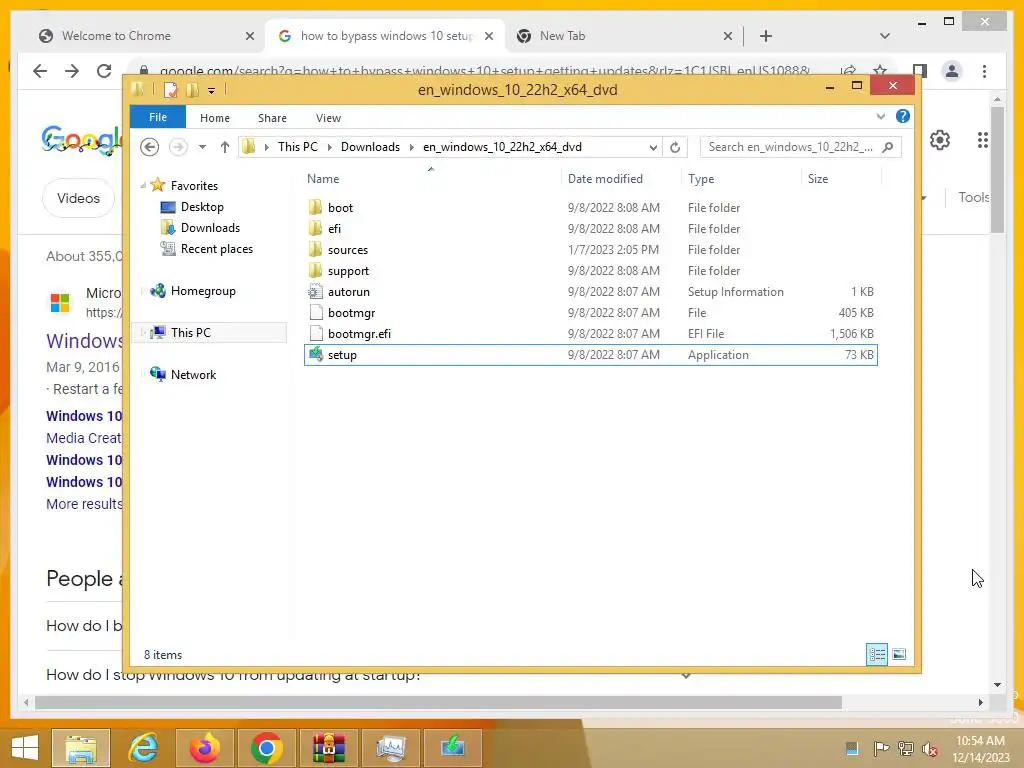Screen dimensions: 1024x768
Task: Filter Google results by Videos
Action: pyautogui.click(x=78, y=198)
